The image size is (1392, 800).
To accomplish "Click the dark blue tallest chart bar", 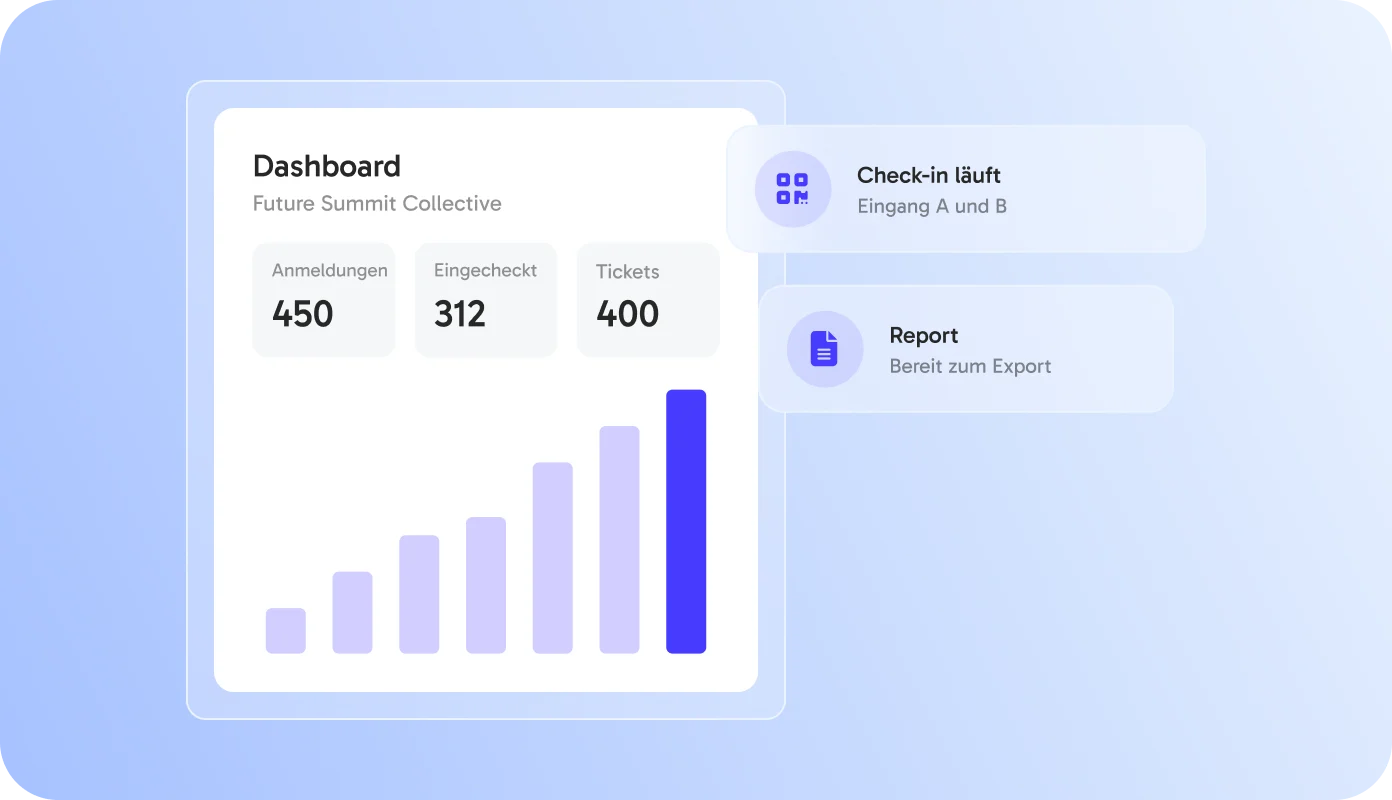I will [x=686, y=521].
